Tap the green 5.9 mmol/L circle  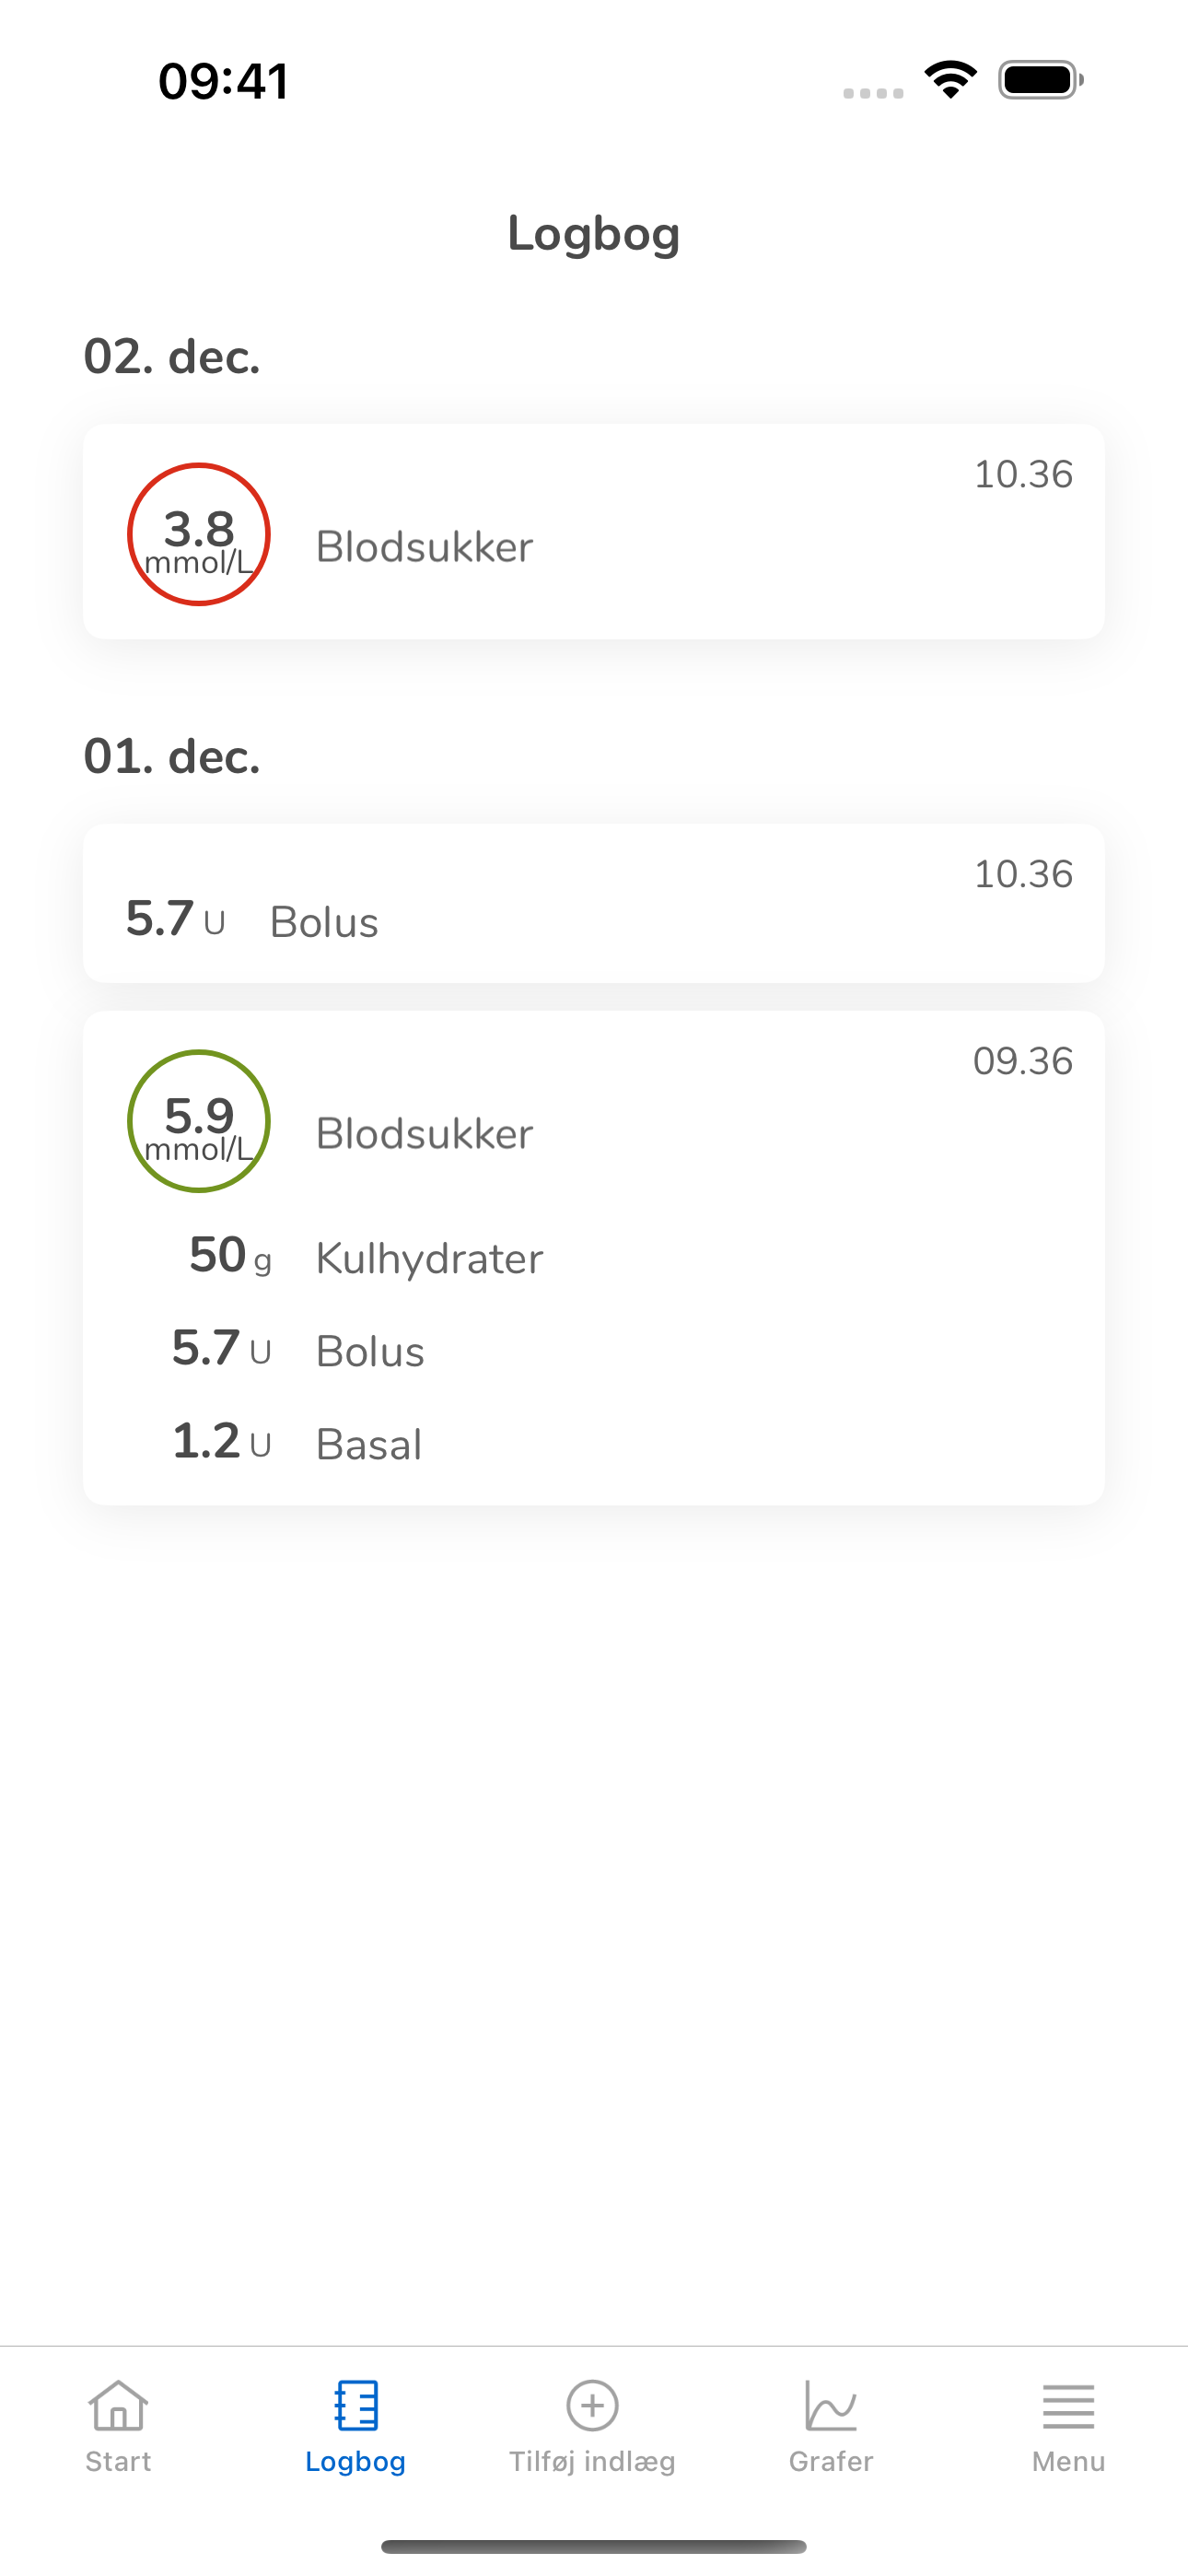point(199,1121)
